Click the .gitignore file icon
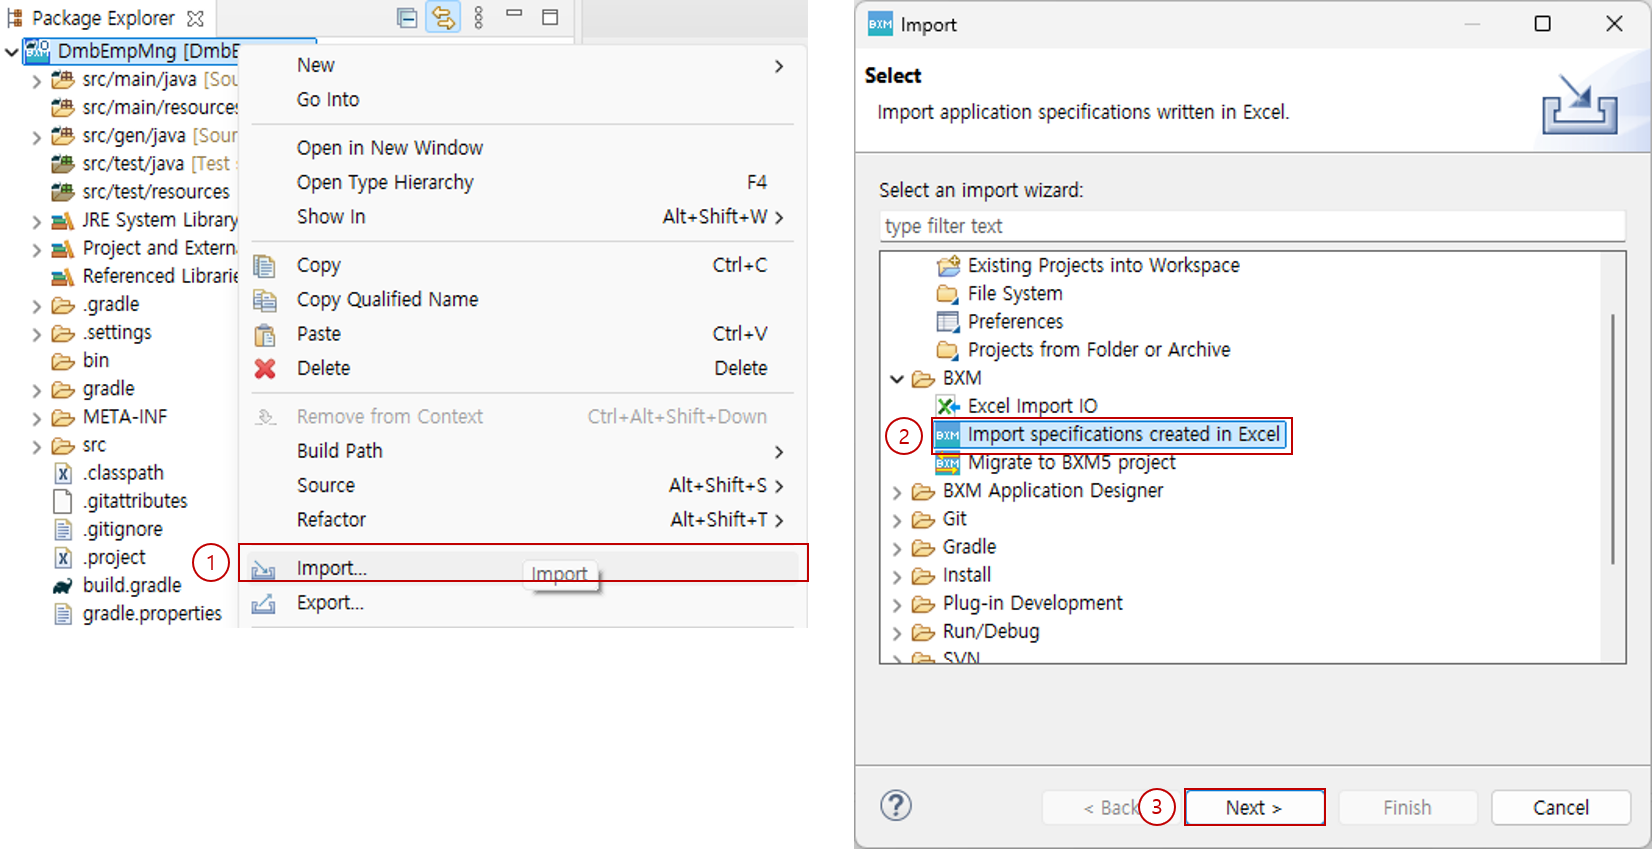The height and width of the screenshot is (849, 1652). coord(63,529)
